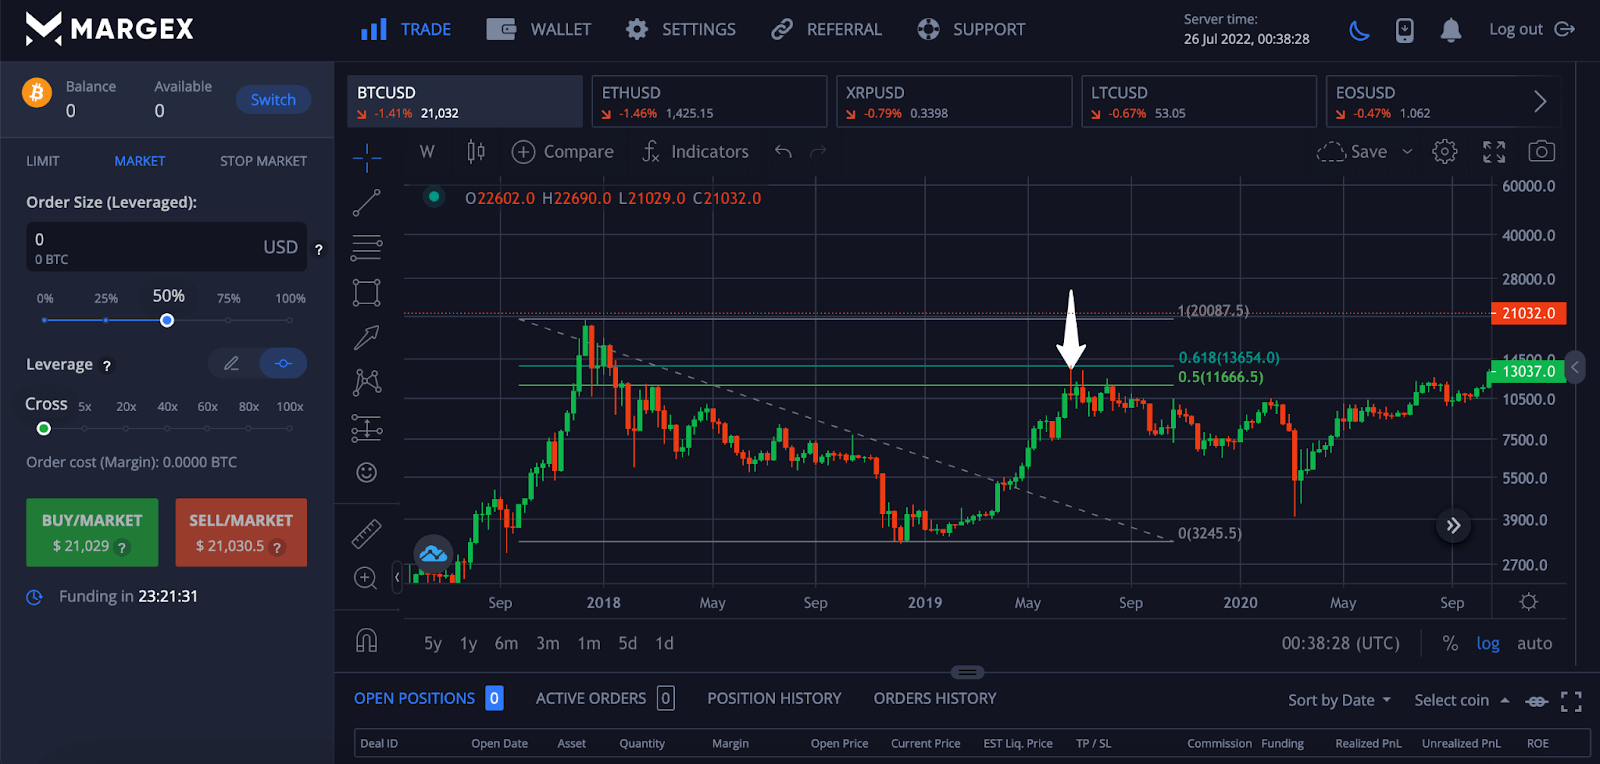Open the chart snapshot camera

point(1541,152)
